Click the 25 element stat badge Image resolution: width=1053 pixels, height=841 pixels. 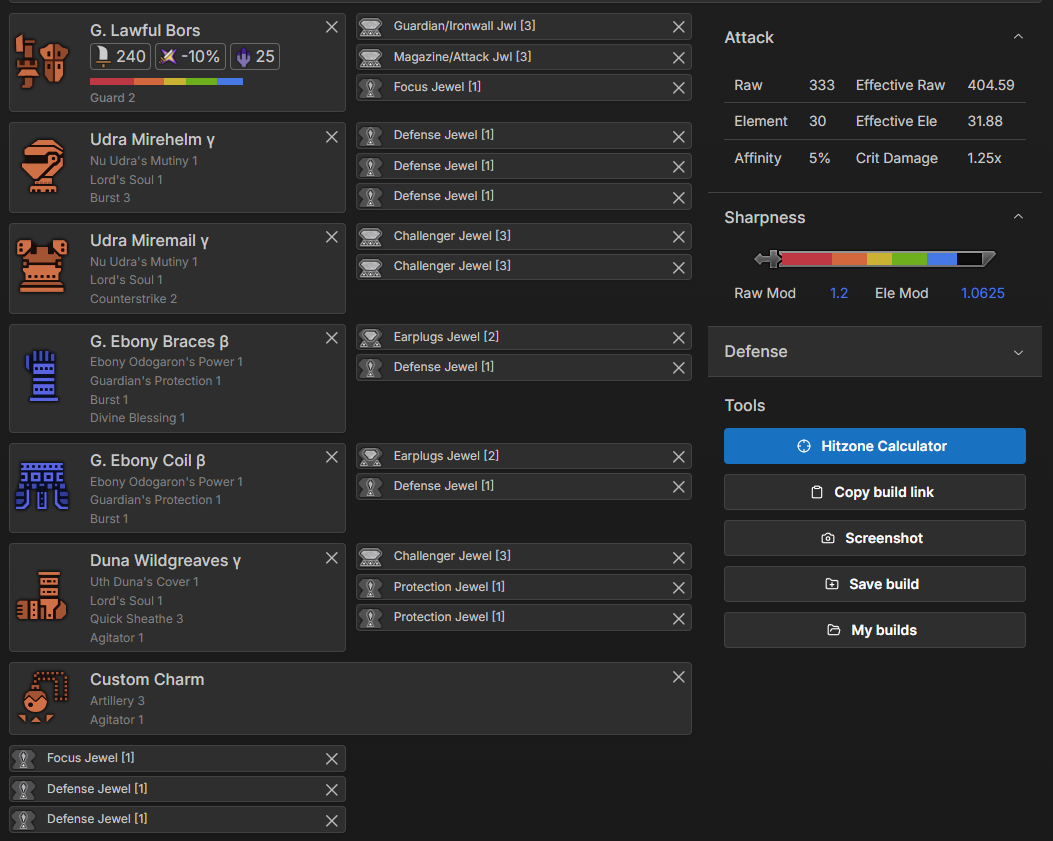click(x=255, y=56)
